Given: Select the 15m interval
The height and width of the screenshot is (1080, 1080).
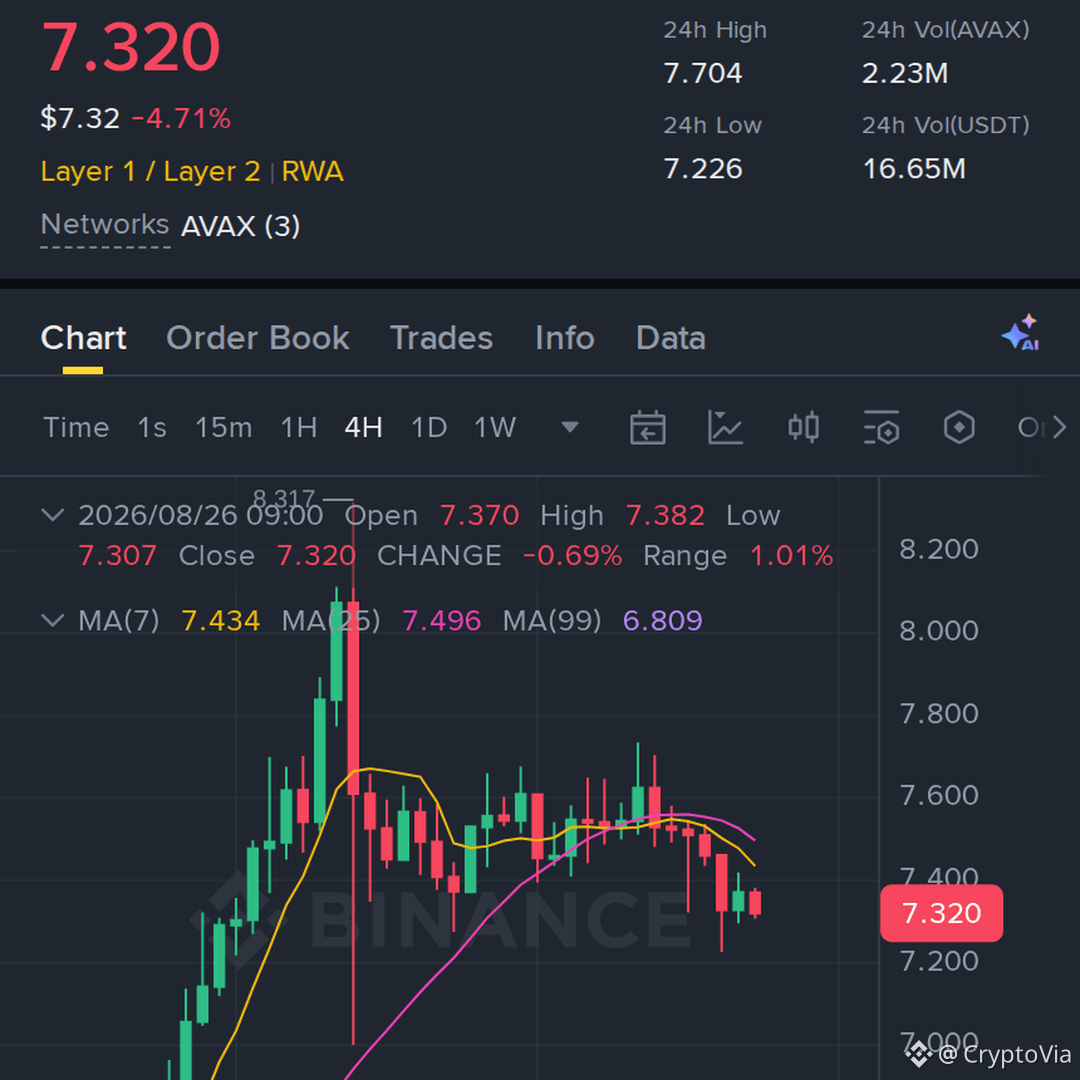Looking at the screenshot, I should click(224, 428).
